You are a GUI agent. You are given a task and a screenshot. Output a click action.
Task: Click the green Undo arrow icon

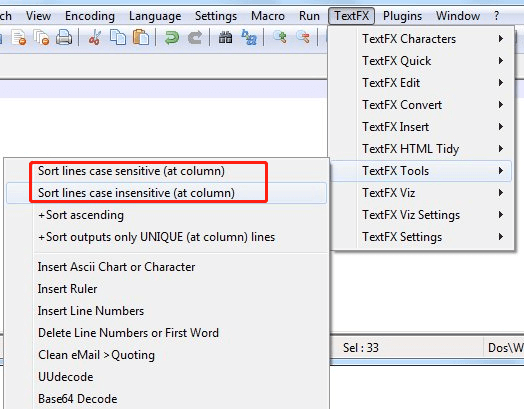coord(171,37)
